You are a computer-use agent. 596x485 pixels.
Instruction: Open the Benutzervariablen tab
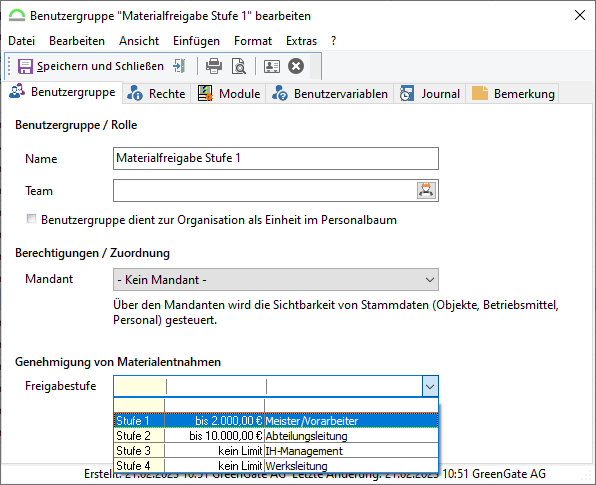tap(330, 94)
